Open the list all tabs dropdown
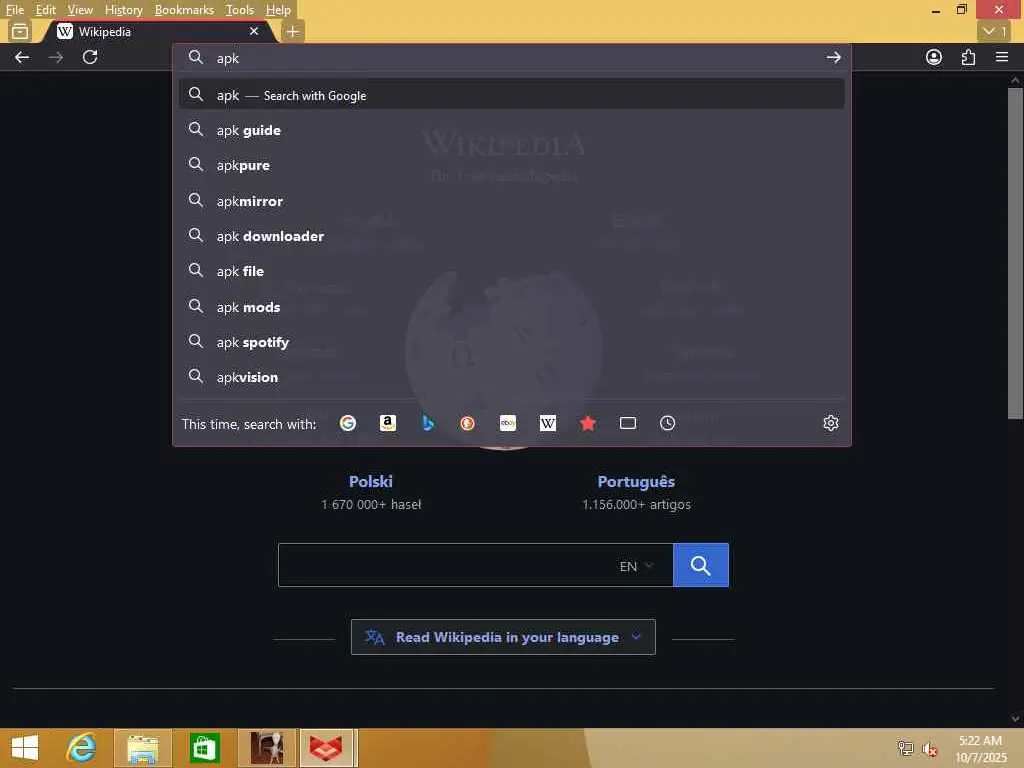This screenshot has height=768, width=1024. pos(995,31)
